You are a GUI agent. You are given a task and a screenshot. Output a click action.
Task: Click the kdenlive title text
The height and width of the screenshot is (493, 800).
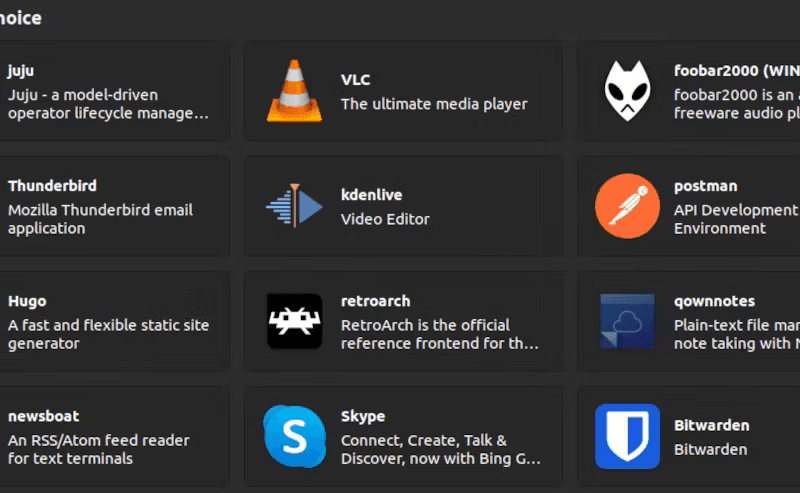click(x=371, y=195)
